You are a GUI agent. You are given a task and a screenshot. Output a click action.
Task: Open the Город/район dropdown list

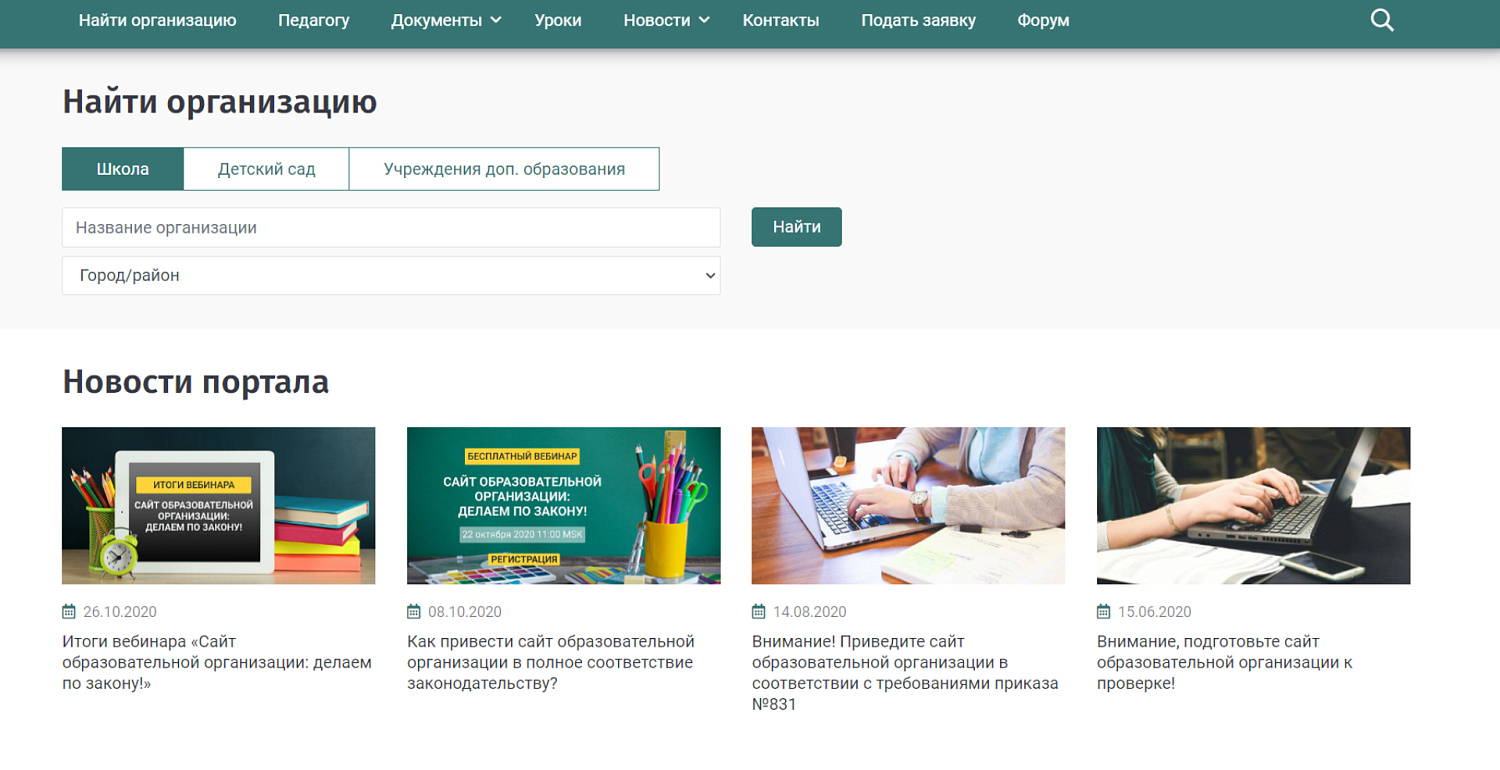(391, 276)
